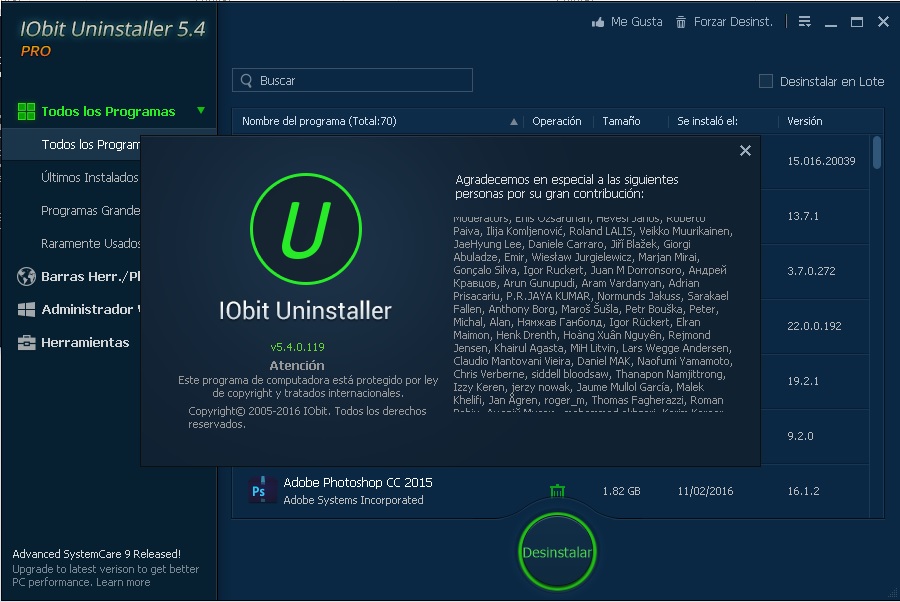Click Forzar Desinst. label

coord(733,22)
